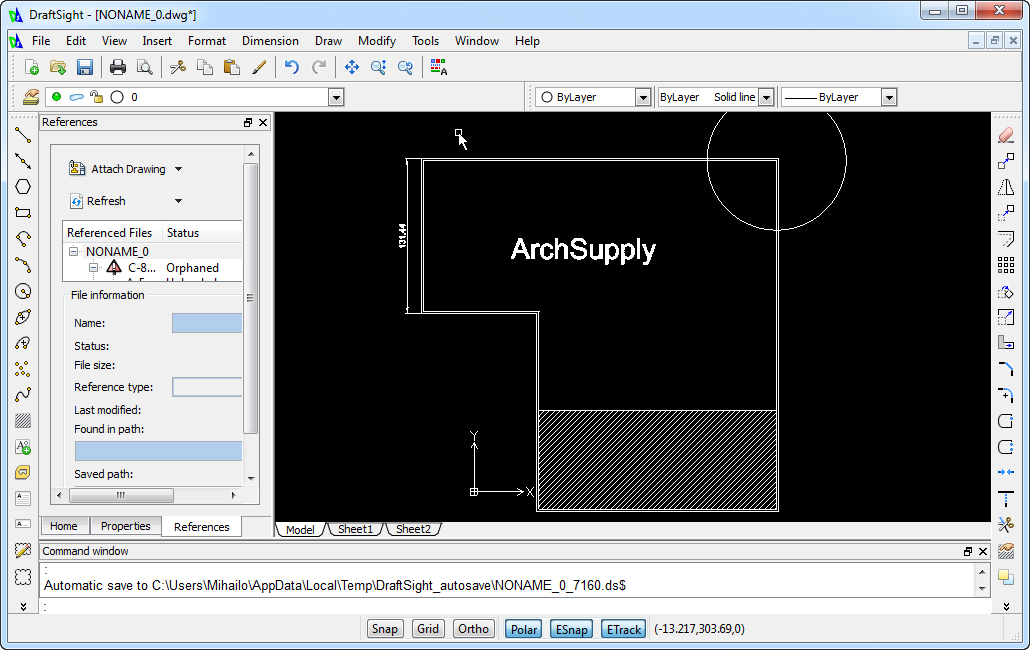1030x650 pixels.
Task: Select the Rectangle draw tool
Action: (23, 213)
